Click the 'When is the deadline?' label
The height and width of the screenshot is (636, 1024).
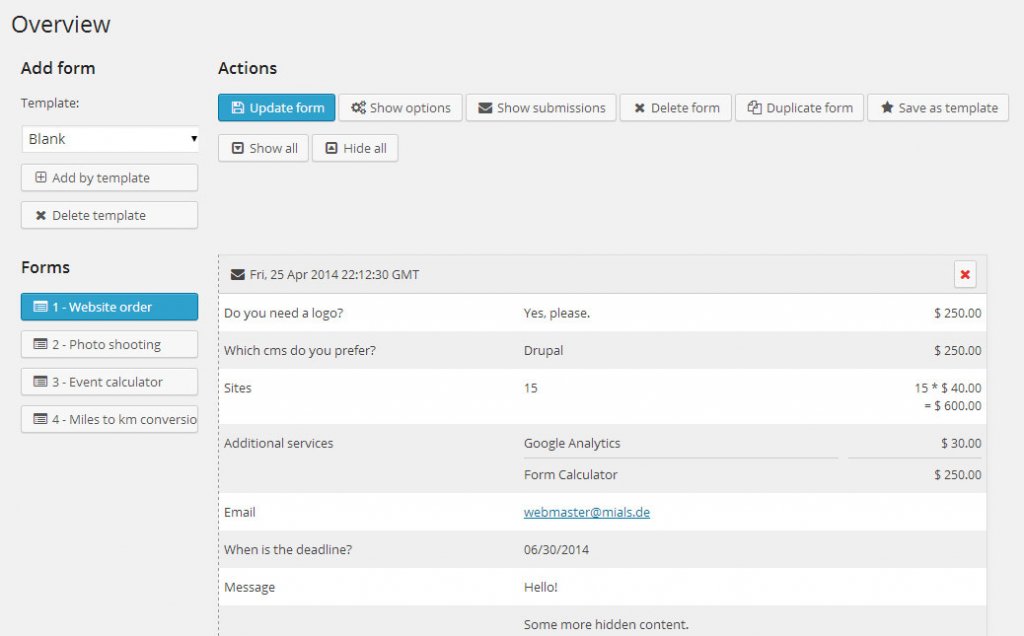tap(288, 549)
